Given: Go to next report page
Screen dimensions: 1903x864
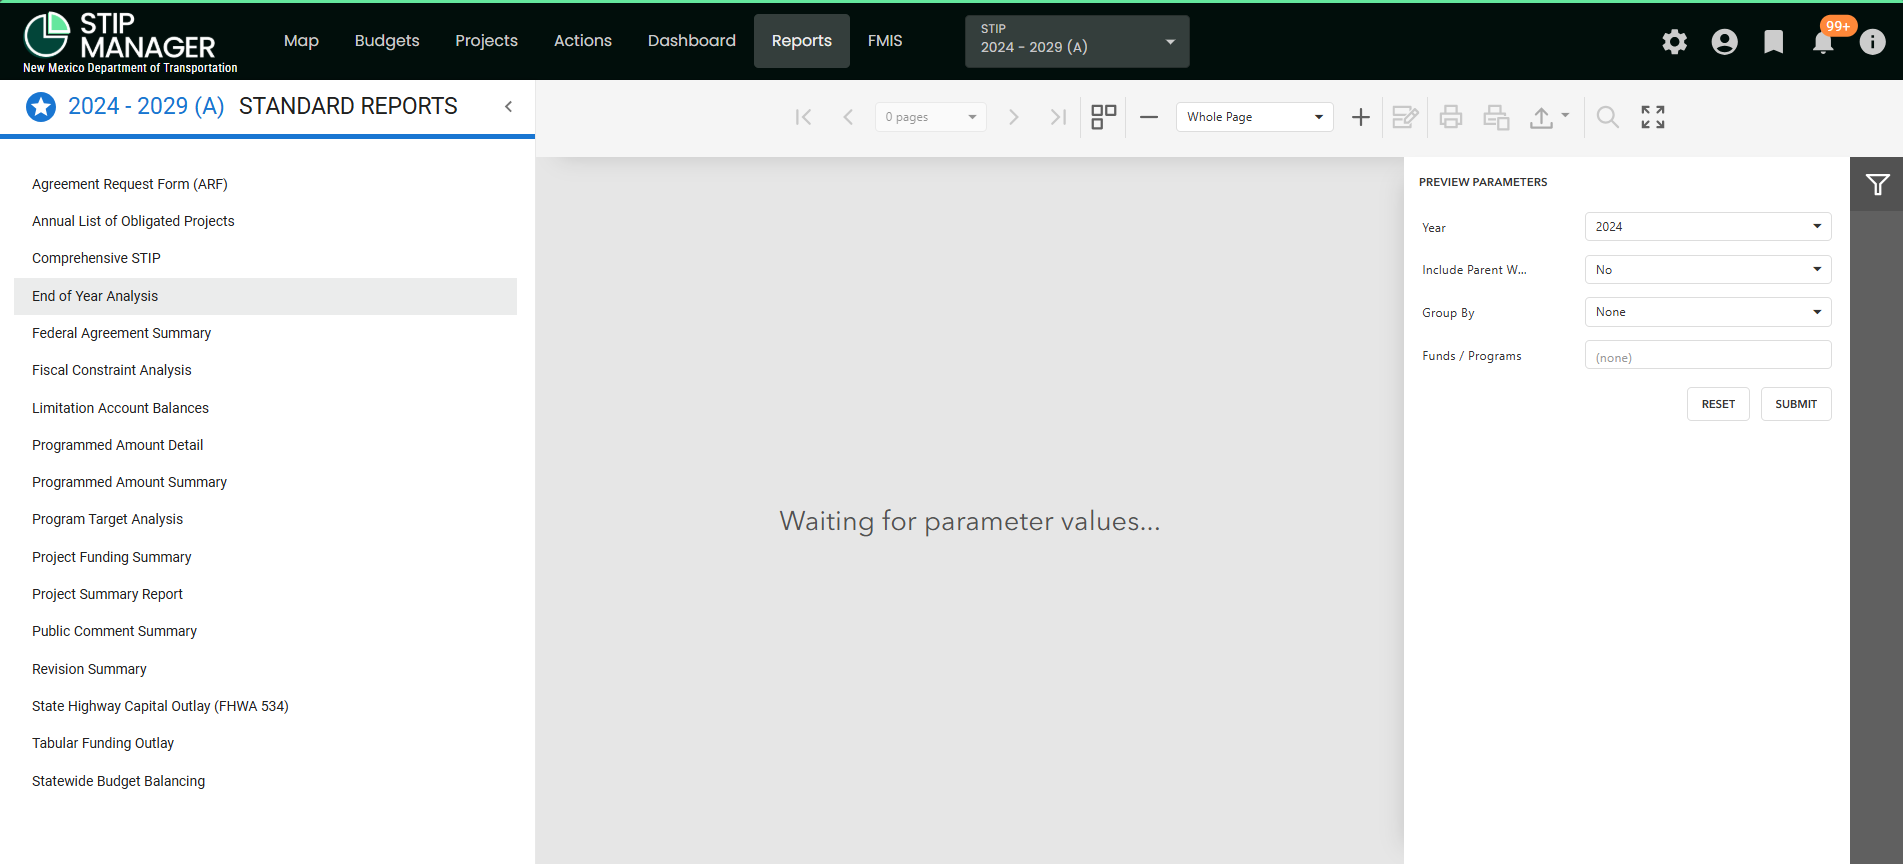Looking at the screenshot, I should [1014, 117].
